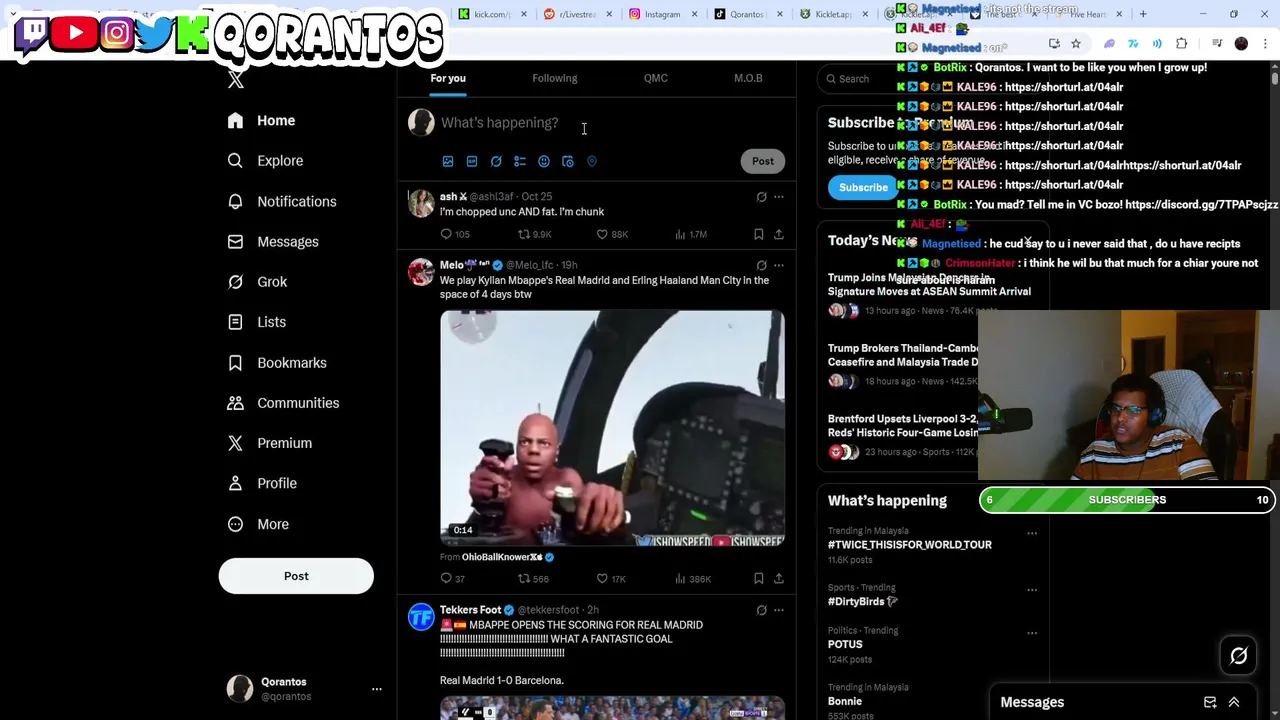This screenshot has height=720, width=1280.
Task: Open Tekkers Foot profile name link
Action: click(x=470, y=610)
